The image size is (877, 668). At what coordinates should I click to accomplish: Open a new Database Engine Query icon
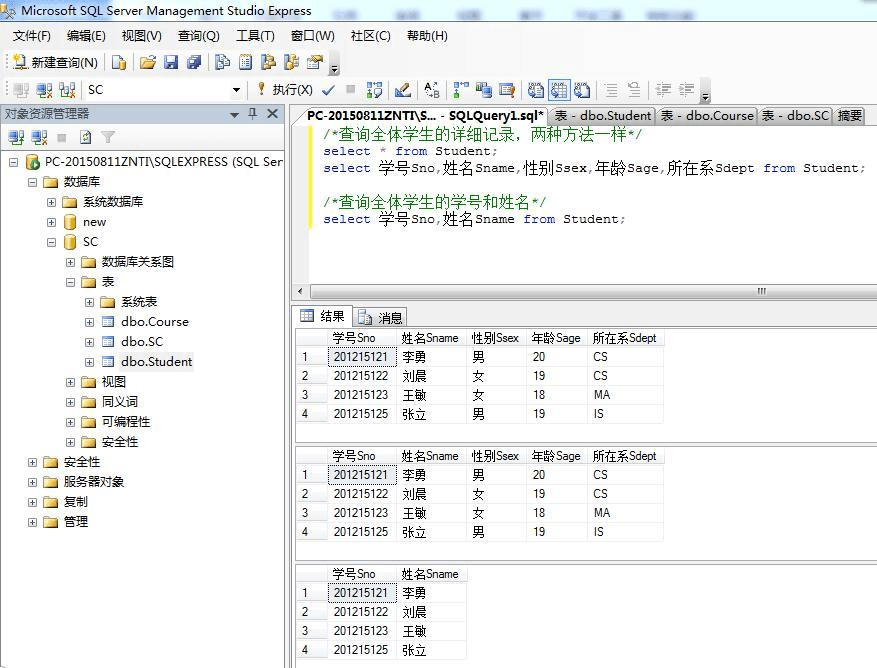click(x=119, y=62)
